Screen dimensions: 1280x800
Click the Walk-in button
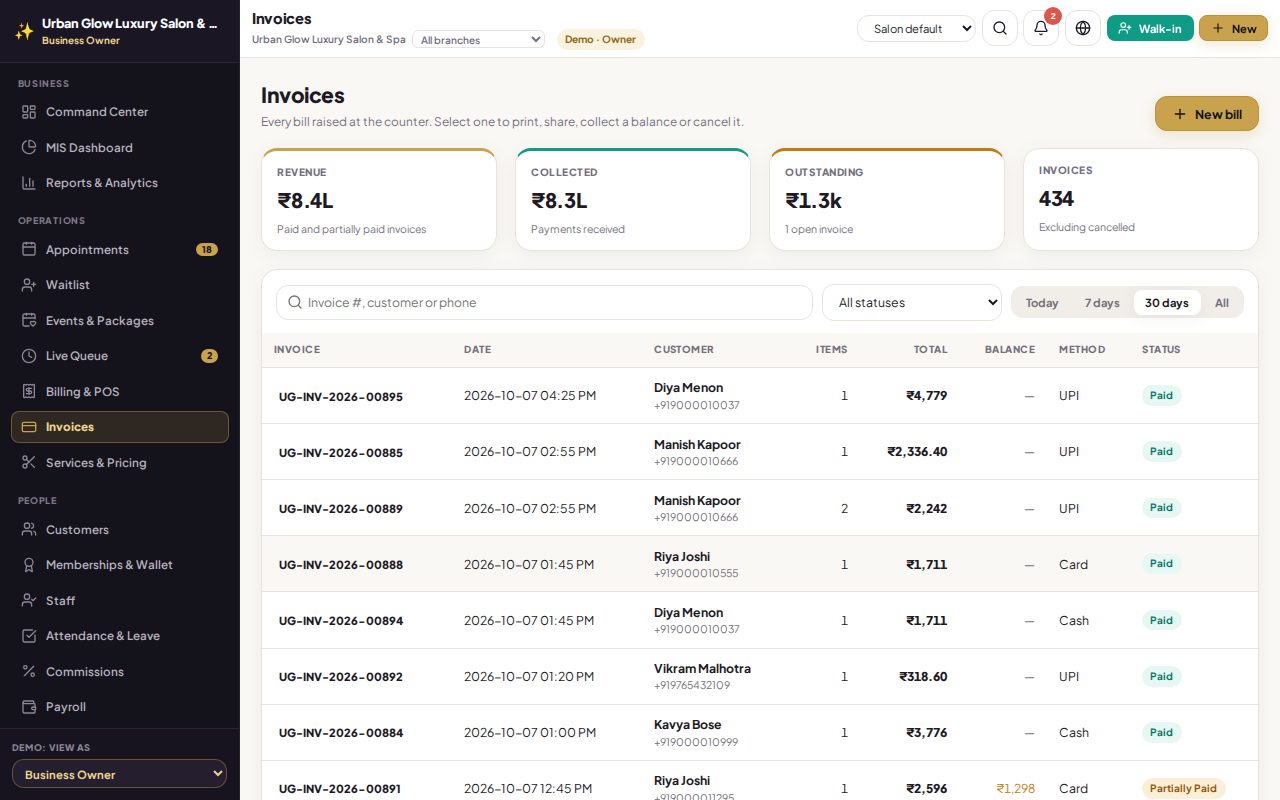click(x=1150, y=28)
